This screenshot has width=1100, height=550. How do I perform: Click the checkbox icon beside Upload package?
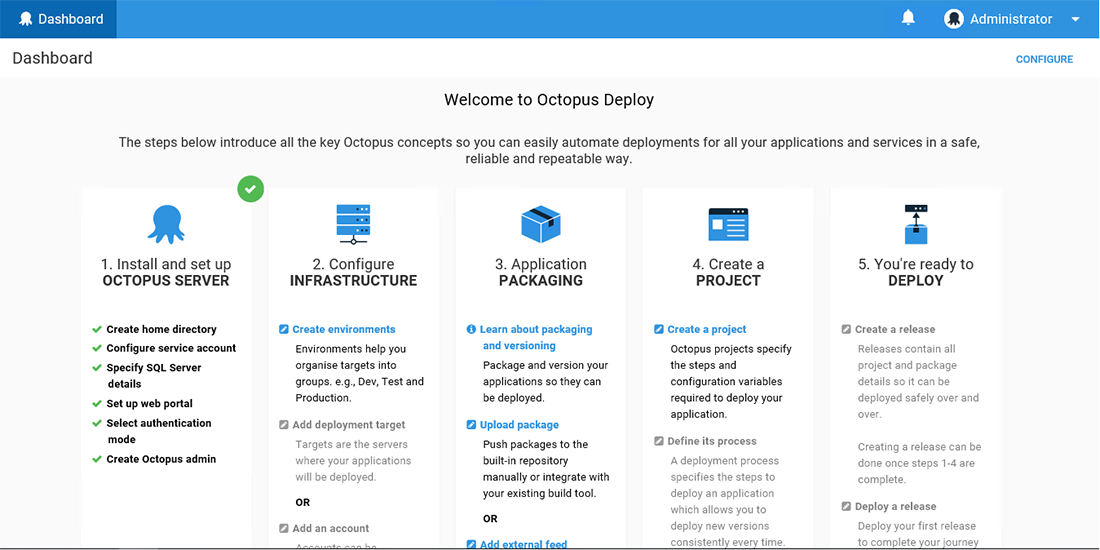point(471,425)
